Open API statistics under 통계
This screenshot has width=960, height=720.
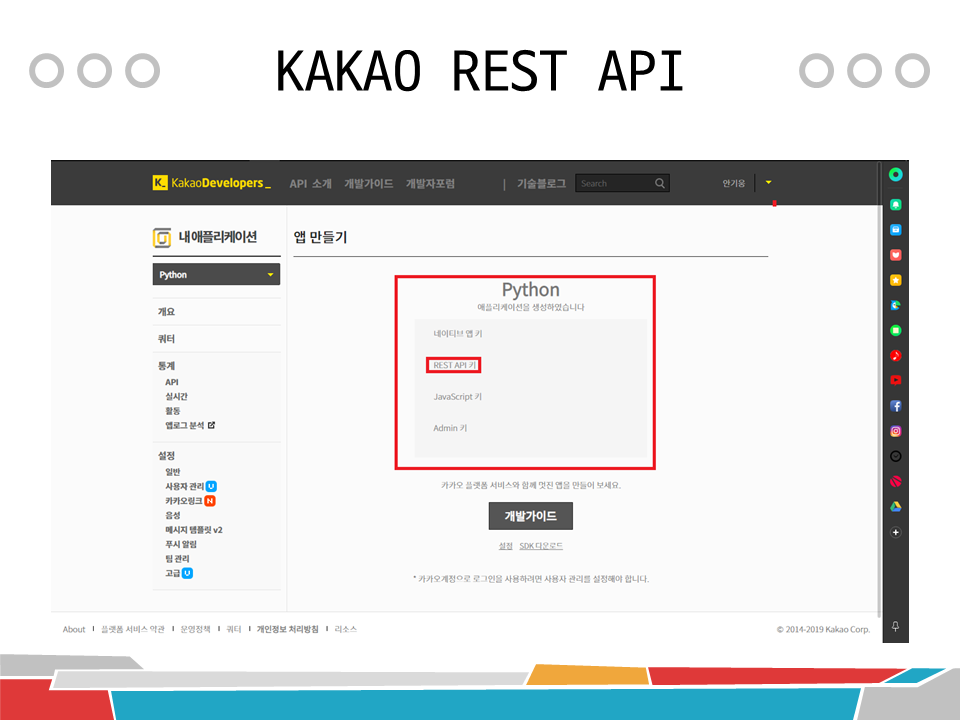click(171, 382)
